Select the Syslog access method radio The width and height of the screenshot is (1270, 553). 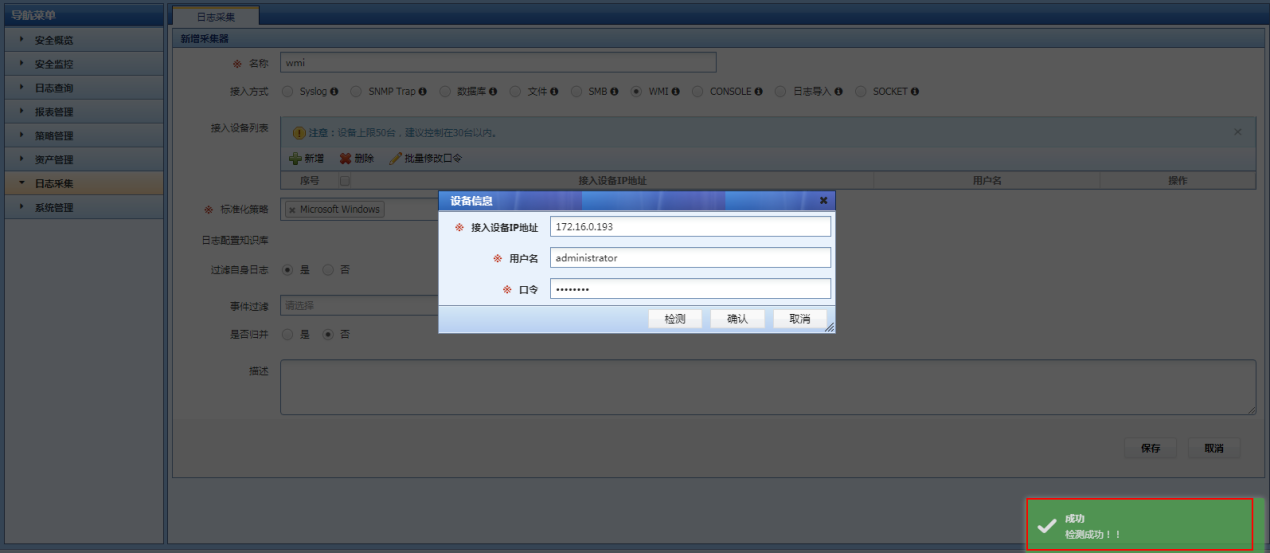(288, 92)
